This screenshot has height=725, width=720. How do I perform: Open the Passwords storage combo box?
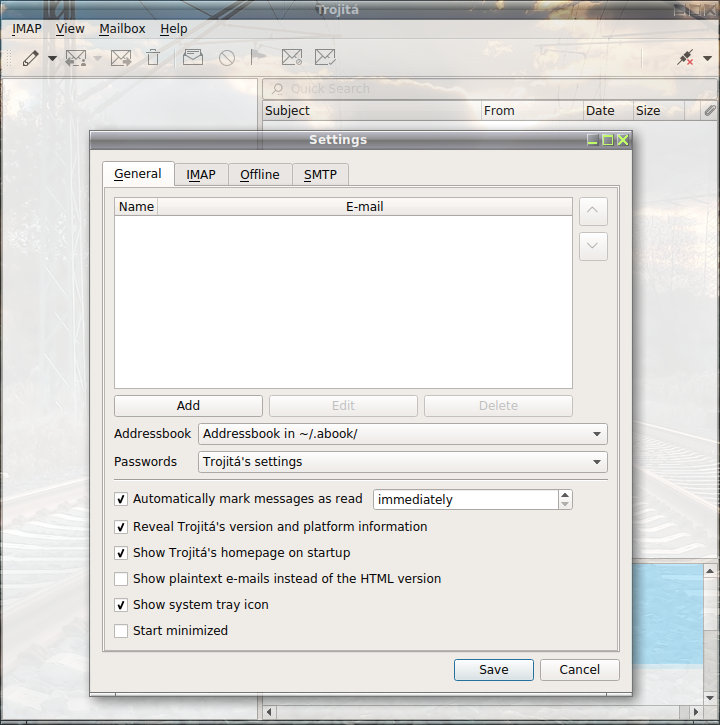click(x=403, y=462)
